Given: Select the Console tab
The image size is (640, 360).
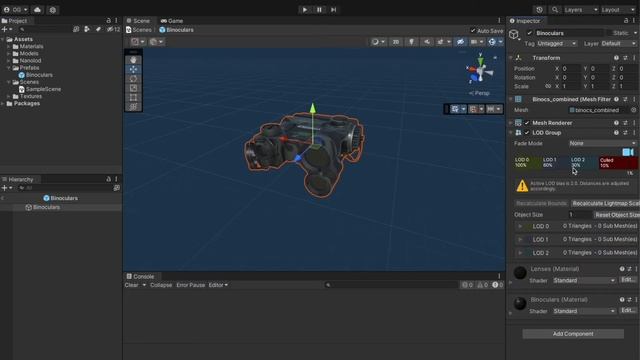Looking at the screenshot, I should pos(140,276).
